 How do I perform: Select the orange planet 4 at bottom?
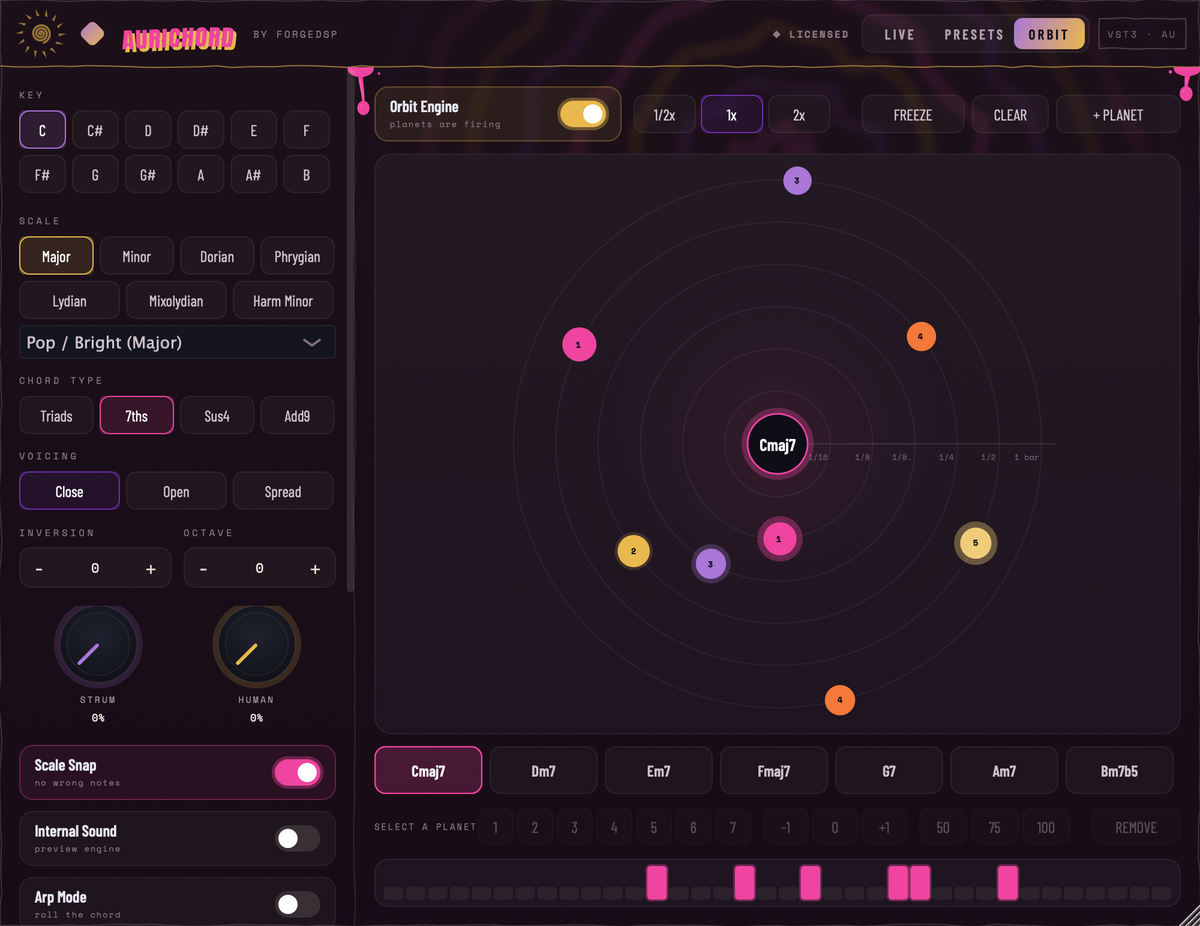840,700
